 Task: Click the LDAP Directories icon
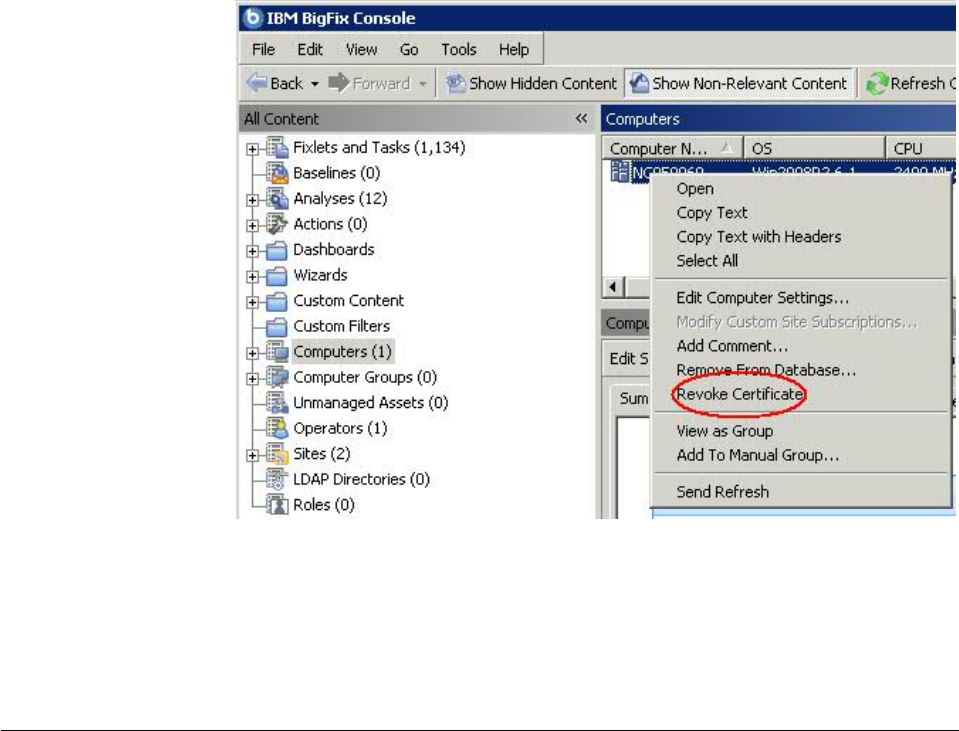tap(277, 480)
